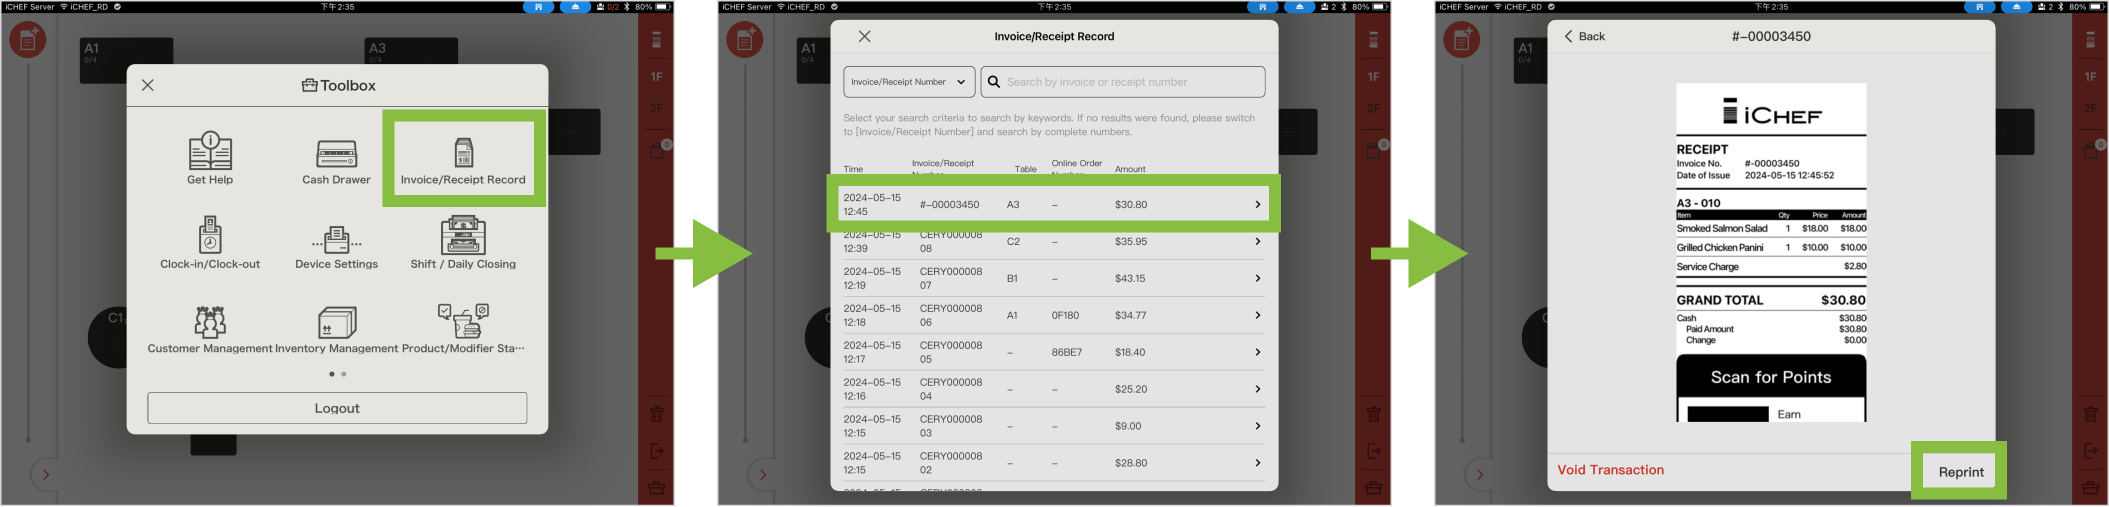Click Reprint on the receipt
Screen dimensions: 2109x507
point(1960,472)
